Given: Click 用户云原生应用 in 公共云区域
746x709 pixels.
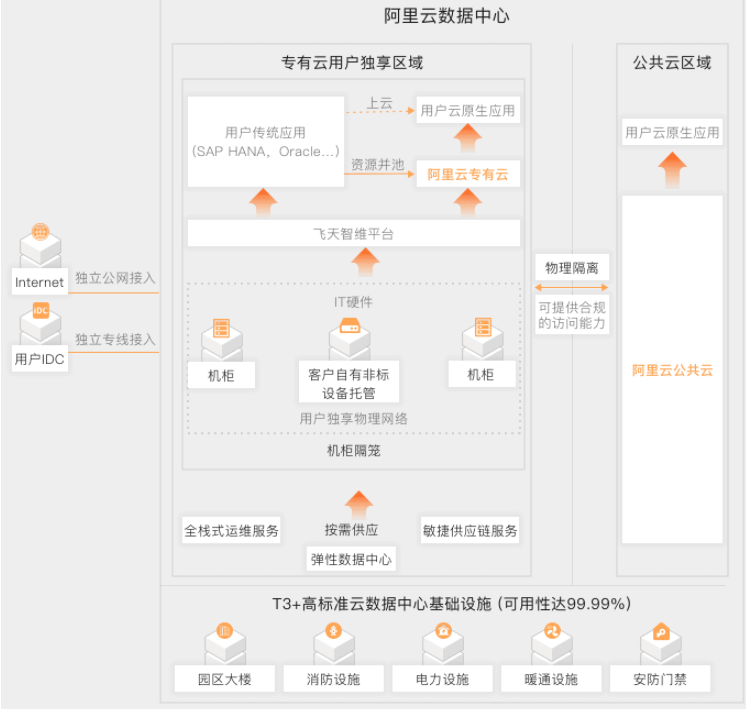Looking at the screenshot, I should click(672, 132).
